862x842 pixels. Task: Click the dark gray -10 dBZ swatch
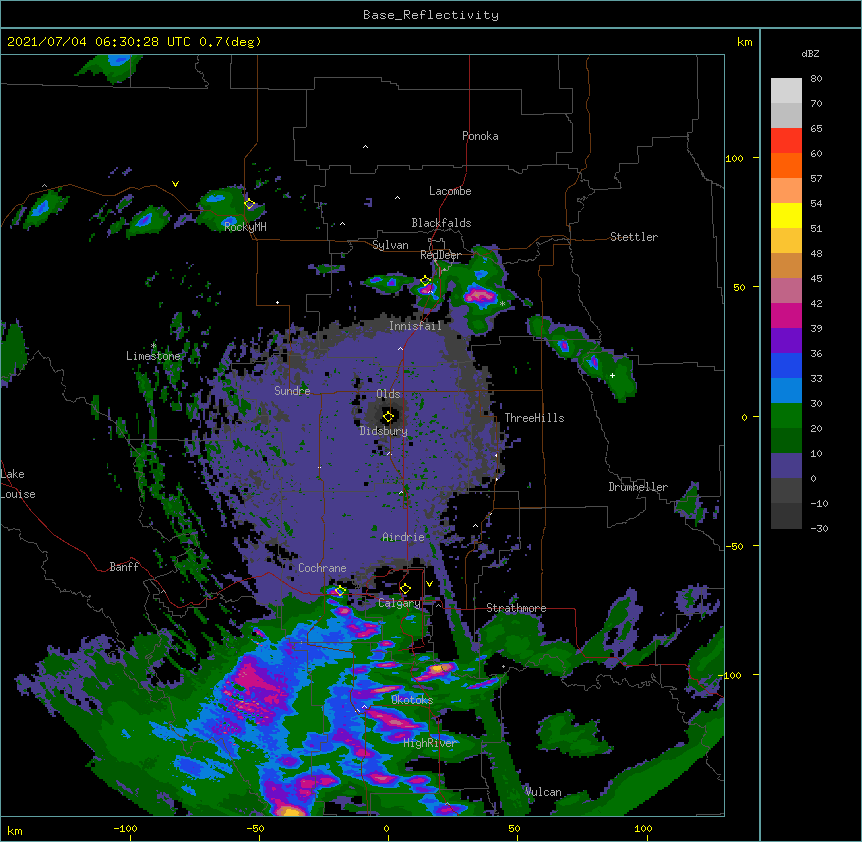(x=786, y=516)
